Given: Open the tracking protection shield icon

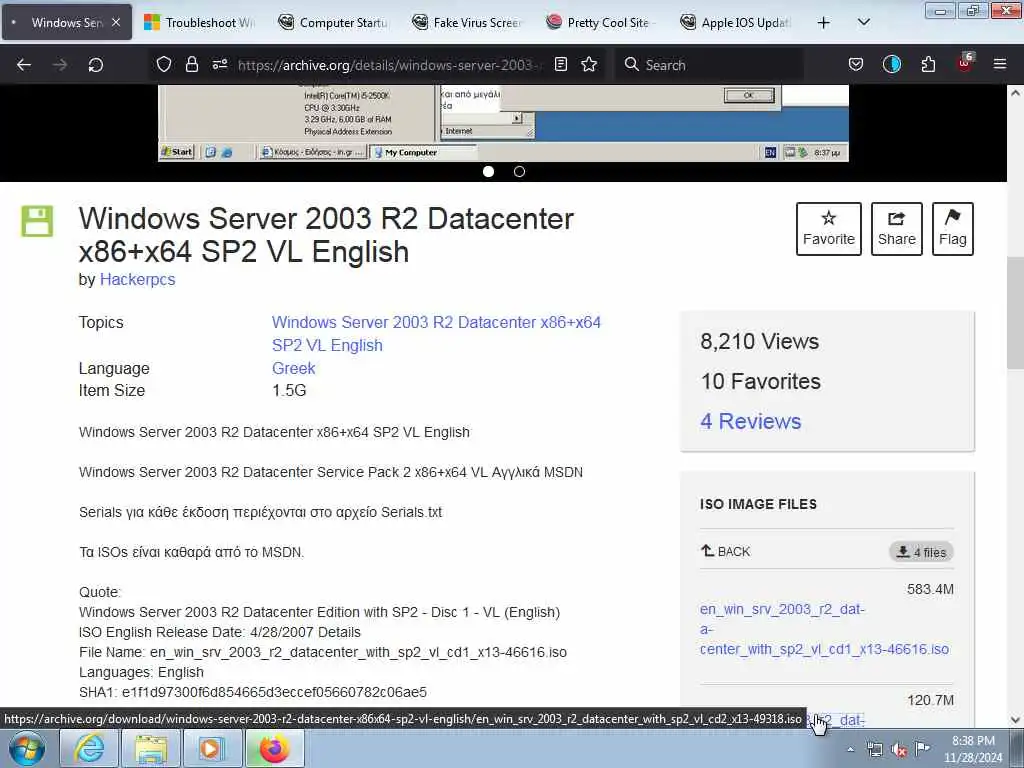Looking at the screenshot, I should point(164,64).
